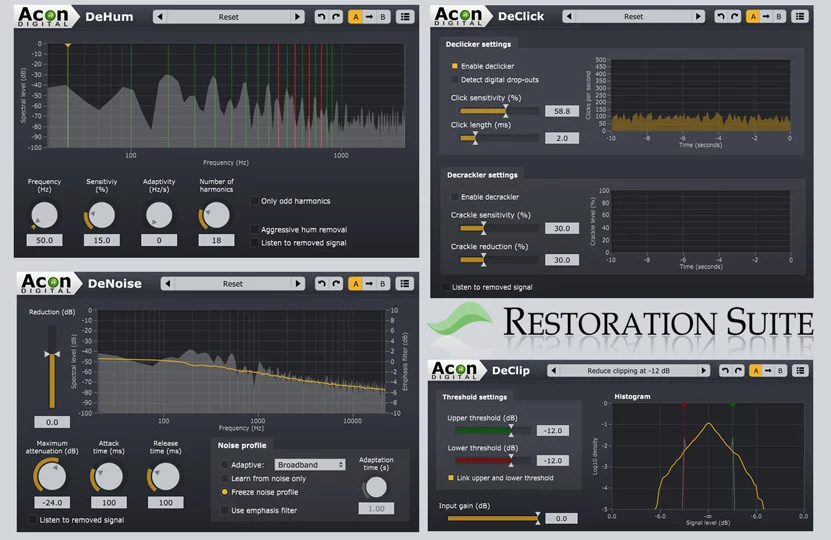The height and width of the screenshot is (540, 831).
Task: Open the DeClick options menu icon
Action: pos(800,16)
